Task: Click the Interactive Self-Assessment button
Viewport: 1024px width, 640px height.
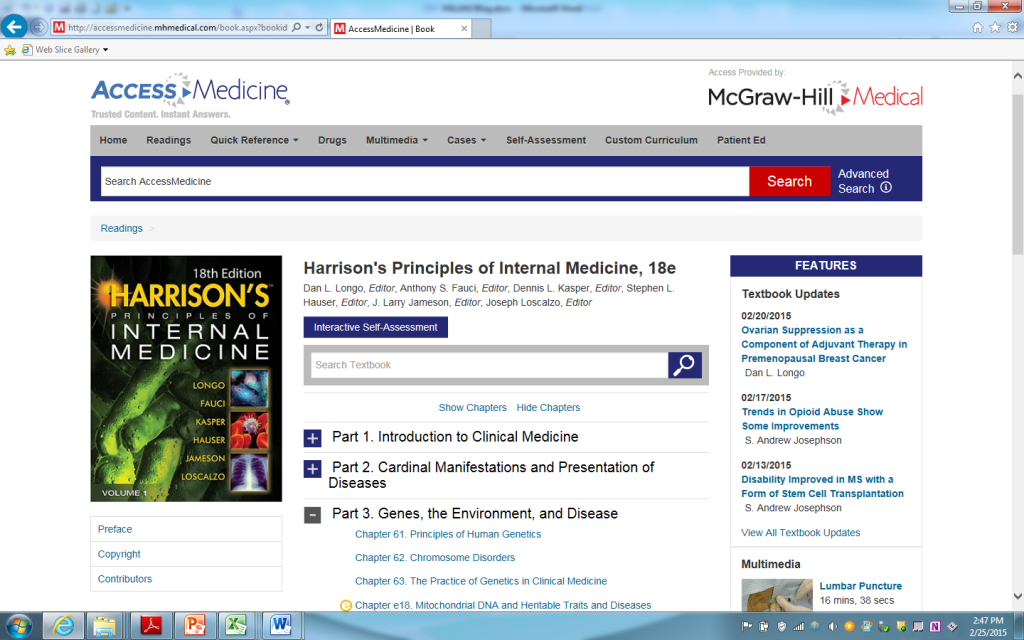Action: [376, 327]
